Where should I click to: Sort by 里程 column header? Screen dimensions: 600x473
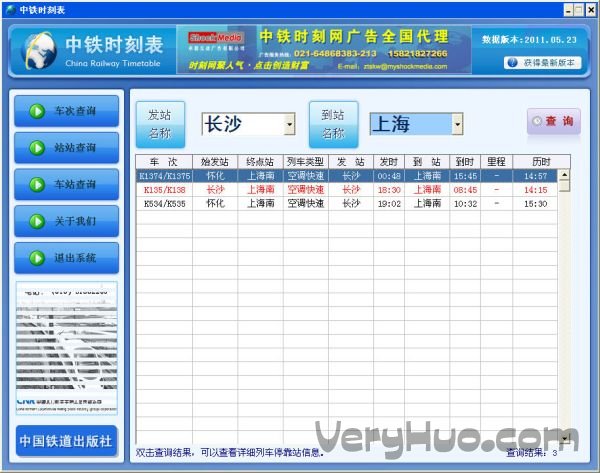click(x=496, y=161)
